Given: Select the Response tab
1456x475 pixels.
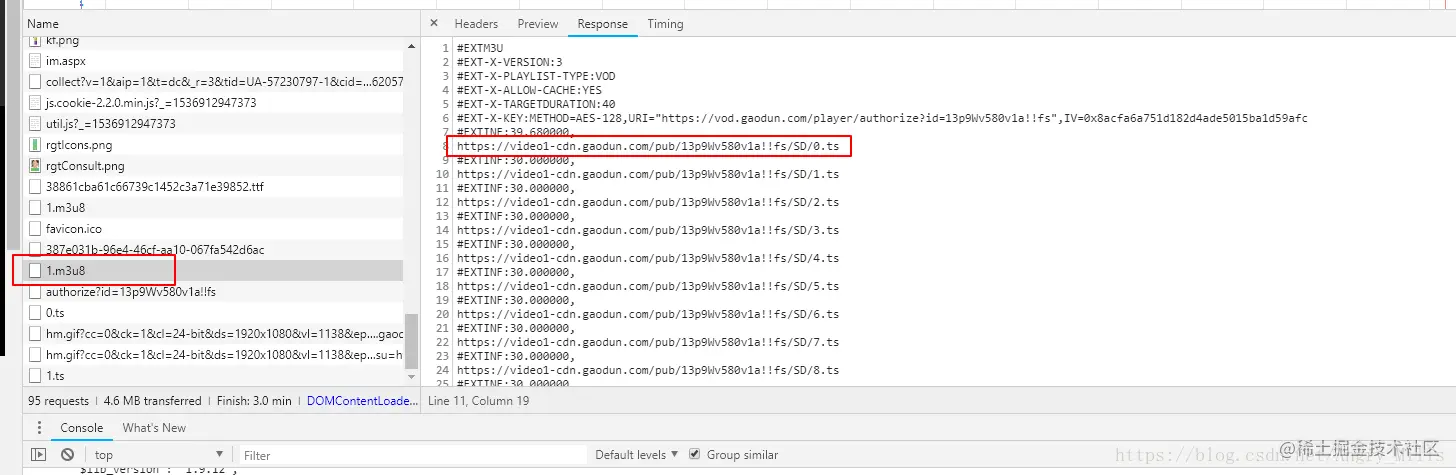Looking at the screenshot, I should pyautogui.click(x=603, y=24).
